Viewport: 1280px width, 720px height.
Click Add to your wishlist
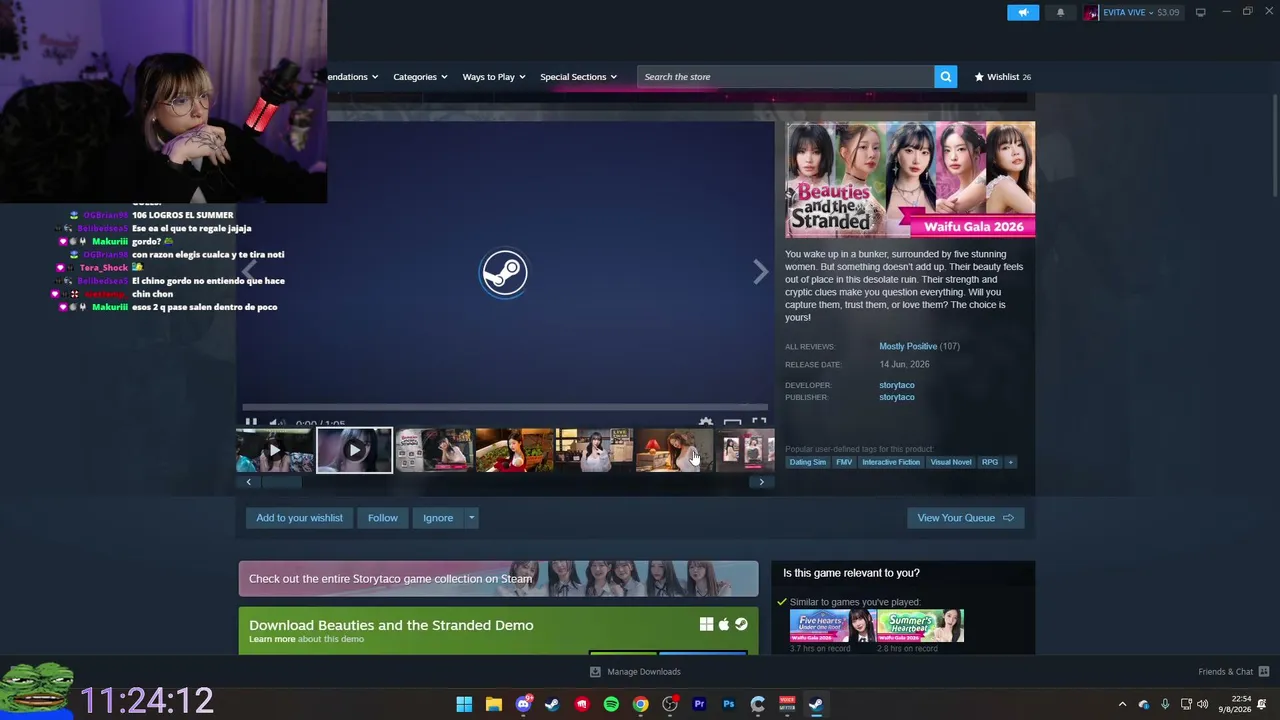pos(299,518)
